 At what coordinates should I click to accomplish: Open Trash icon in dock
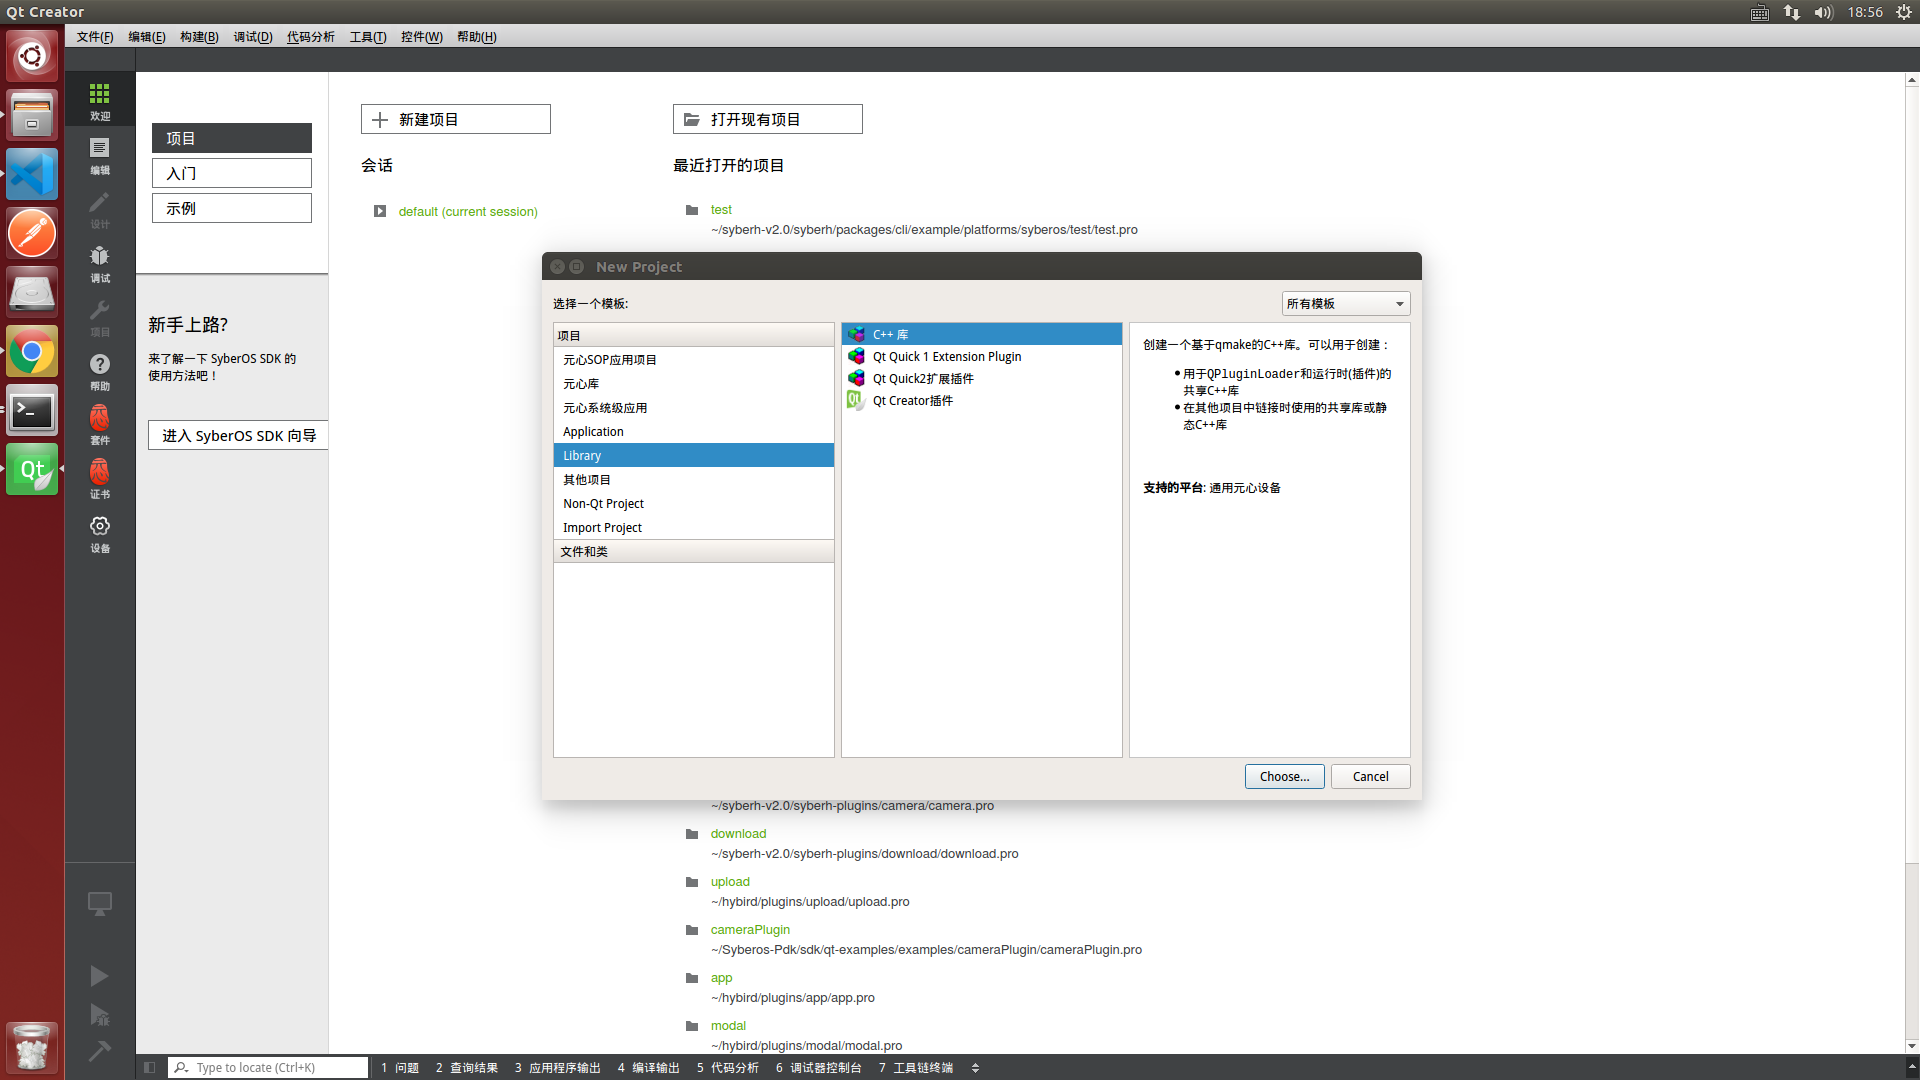[32, 1047]
